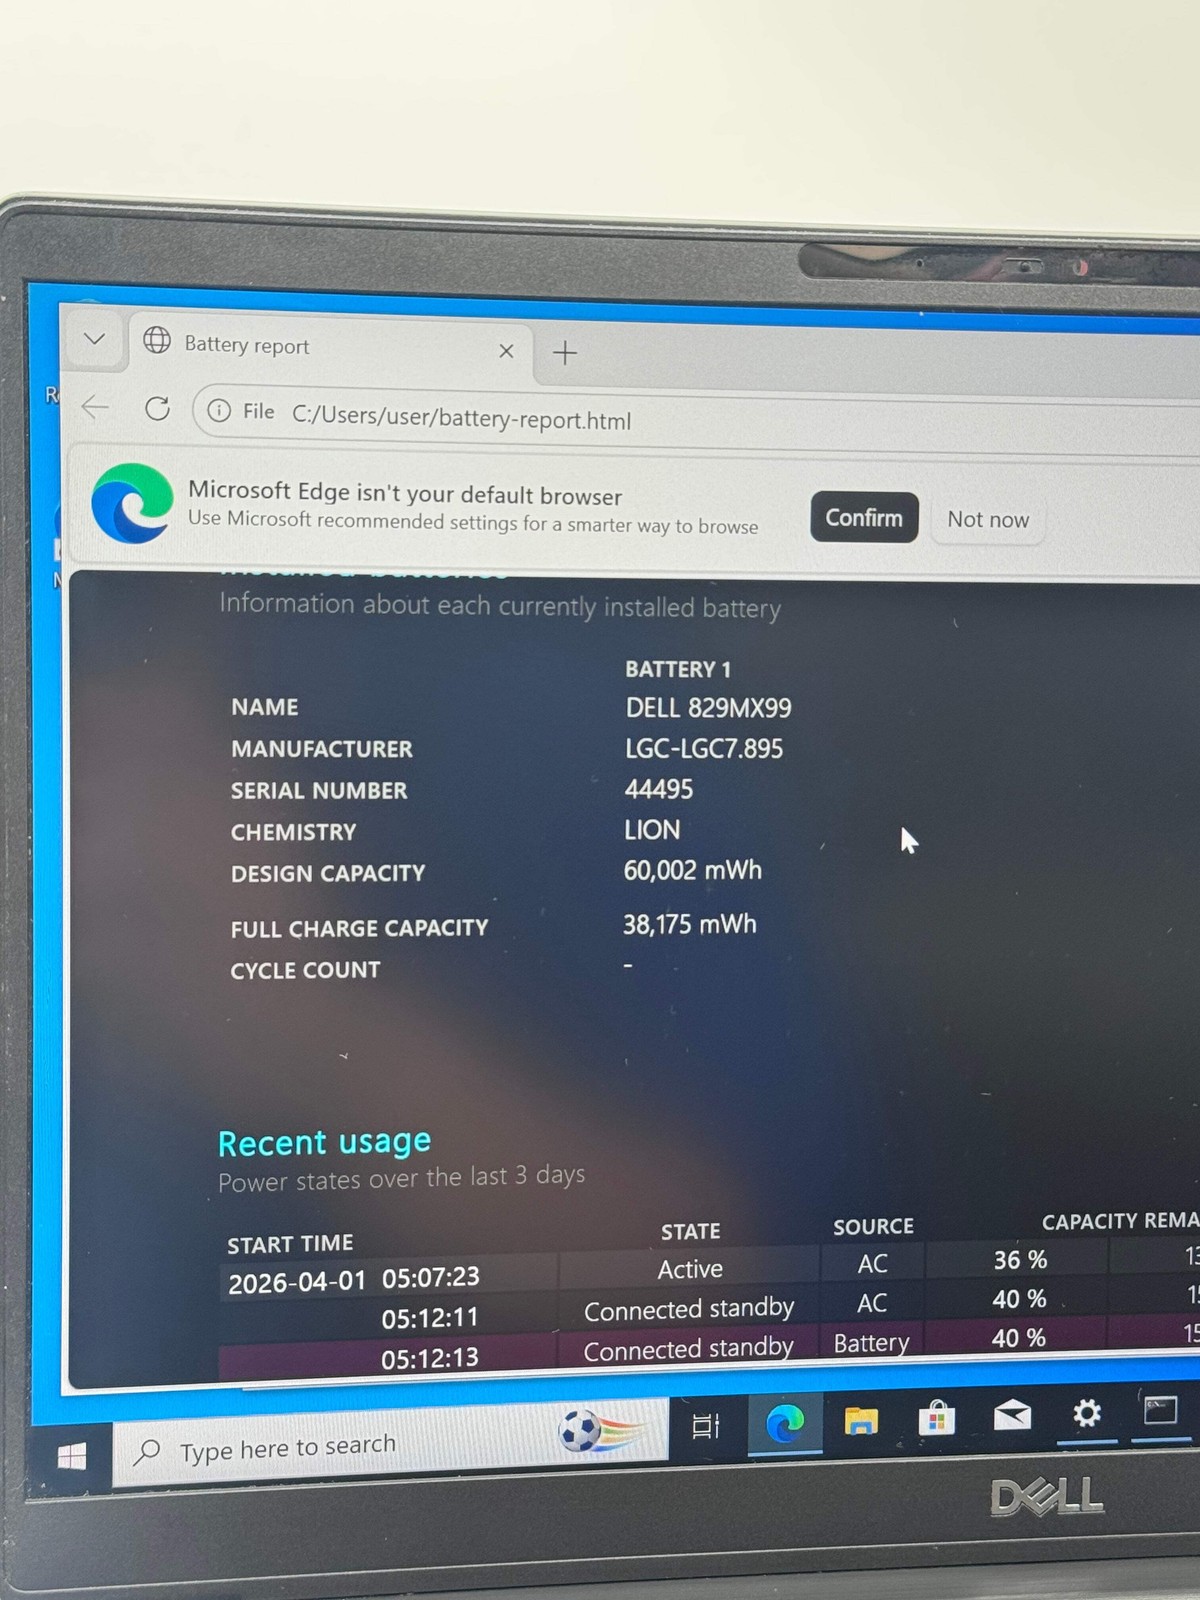Screen dimensions: 1200x1600
Task: Click the SOURCE column header
Action: coord(874,1226)
